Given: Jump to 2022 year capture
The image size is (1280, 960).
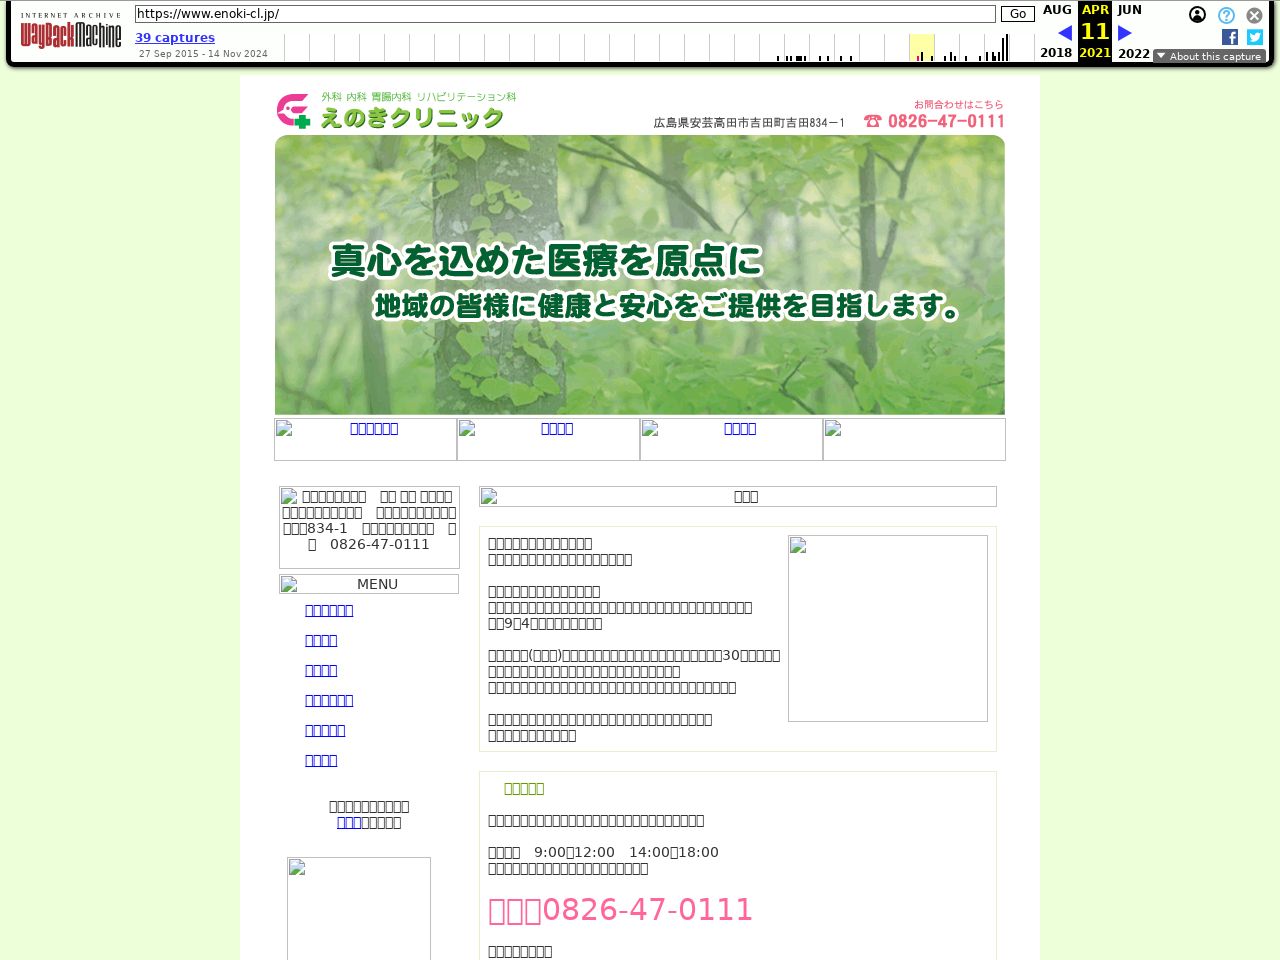Looking at the screenshot, I should [1134, 53].
